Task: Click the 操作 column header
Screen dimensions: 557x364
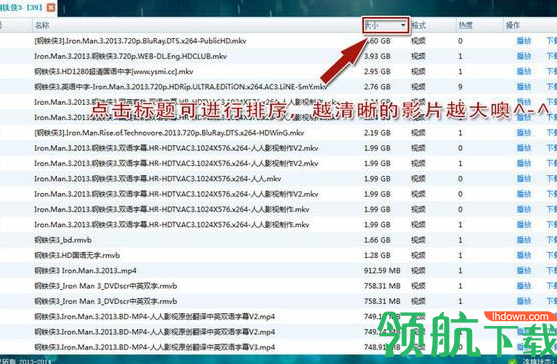Action: point(513,25)
